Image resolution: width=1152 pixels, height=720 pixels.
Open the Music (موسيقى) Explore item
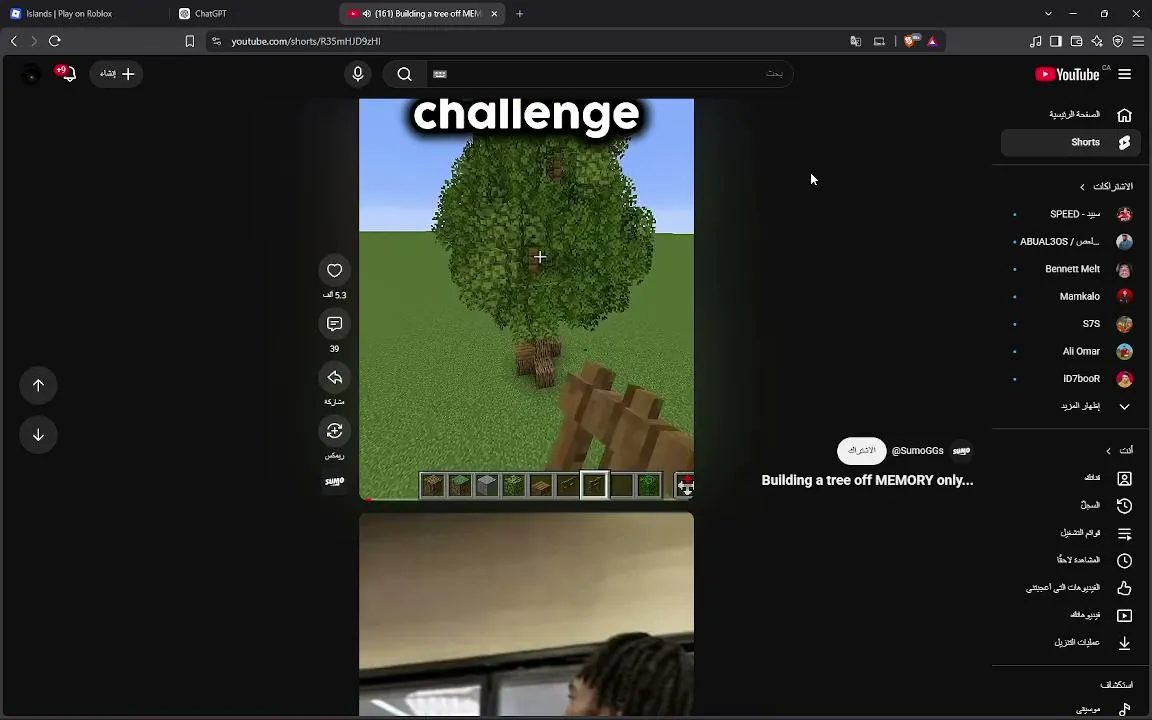click(x=1071, y=710)
